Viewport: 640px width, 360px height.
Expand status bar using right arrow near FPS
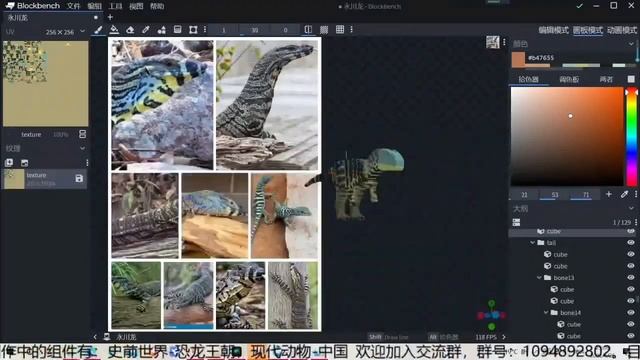click(x=504, y=337)
